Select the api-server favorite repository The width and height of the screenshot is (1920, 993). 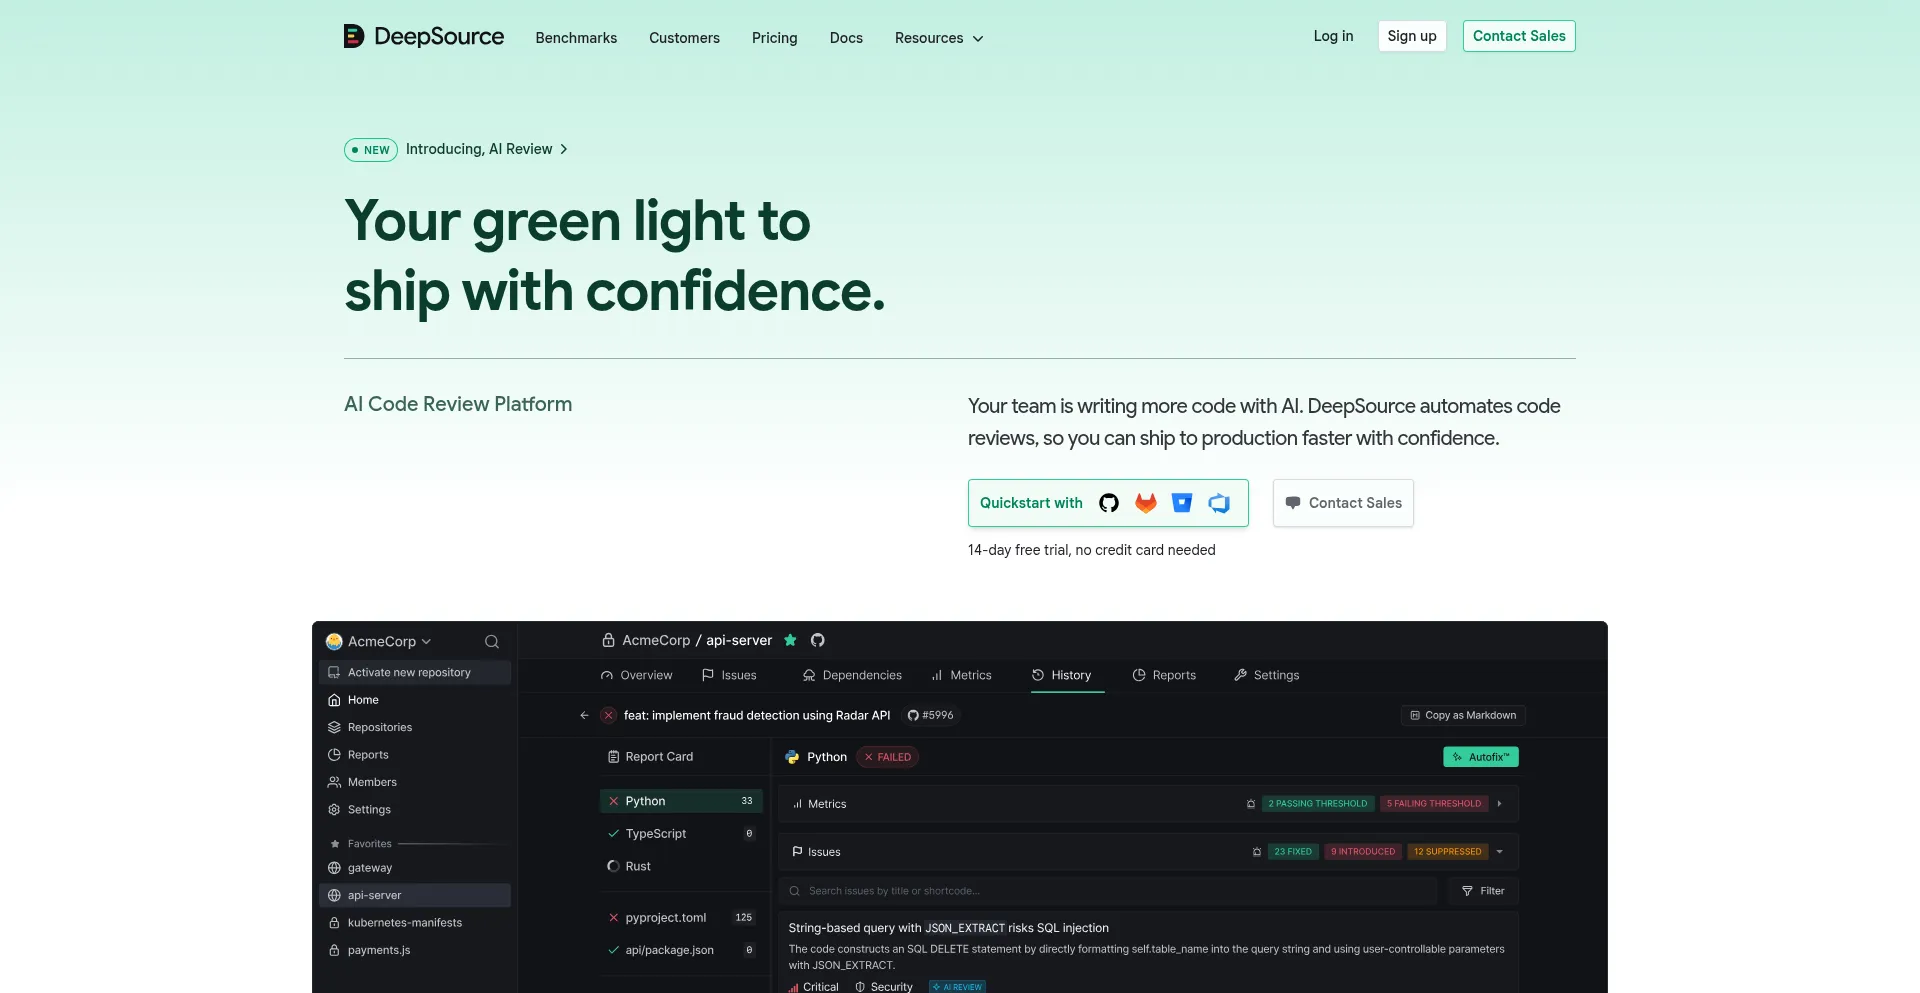(415, 895)
